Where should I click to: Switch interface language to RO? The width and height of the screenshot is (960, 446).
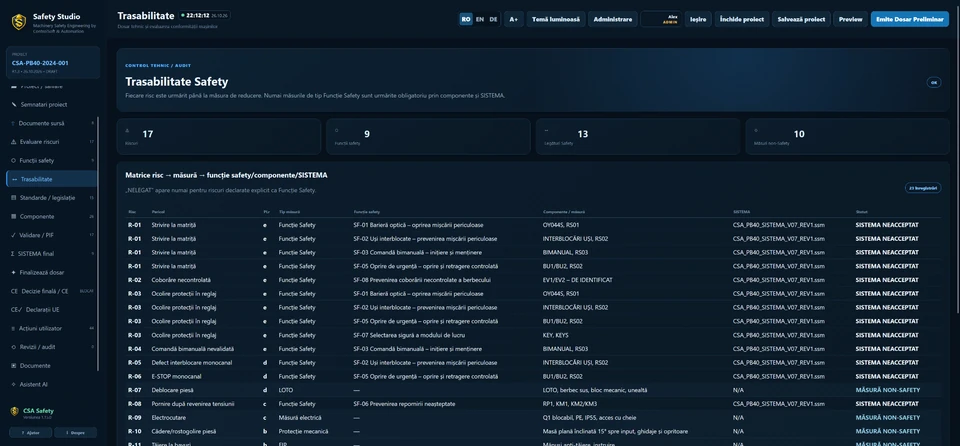coord(466,19)
